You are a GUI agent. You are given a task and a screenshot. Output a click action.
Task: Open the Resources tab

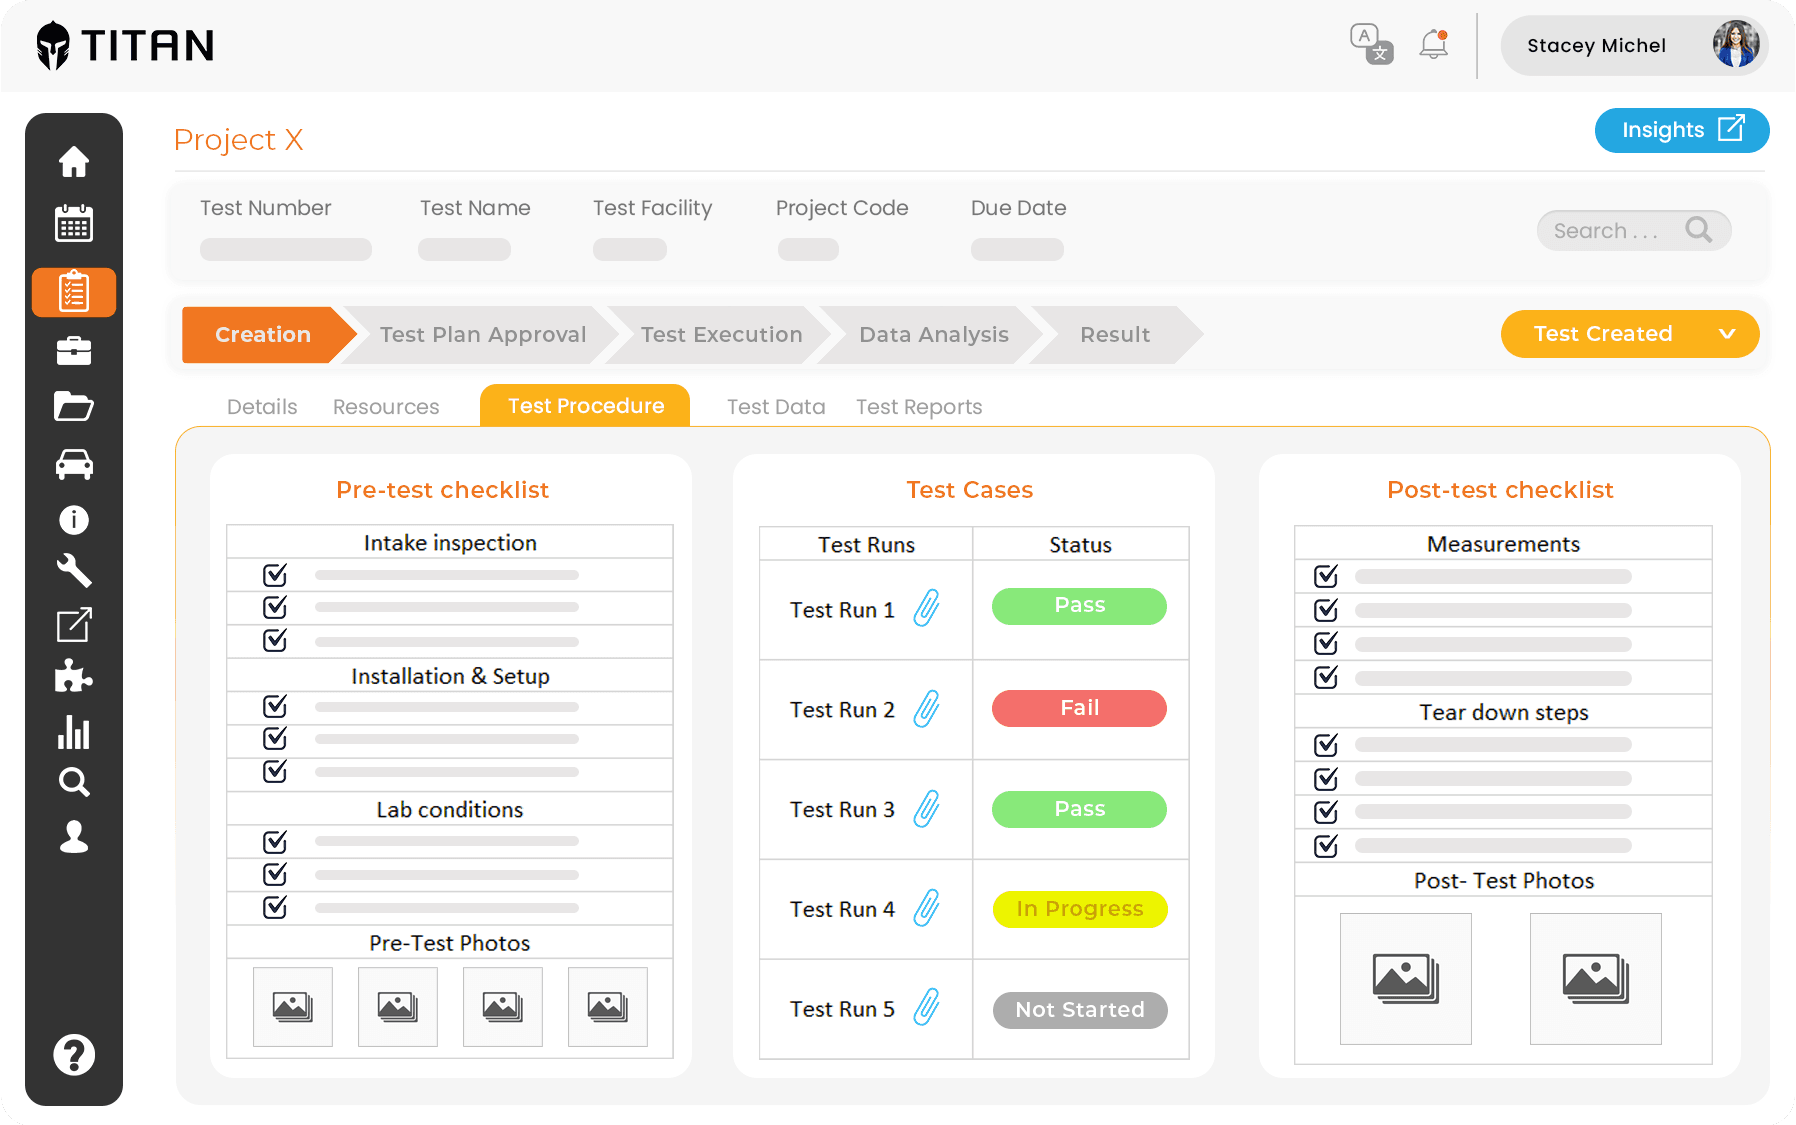coord(385,406)
